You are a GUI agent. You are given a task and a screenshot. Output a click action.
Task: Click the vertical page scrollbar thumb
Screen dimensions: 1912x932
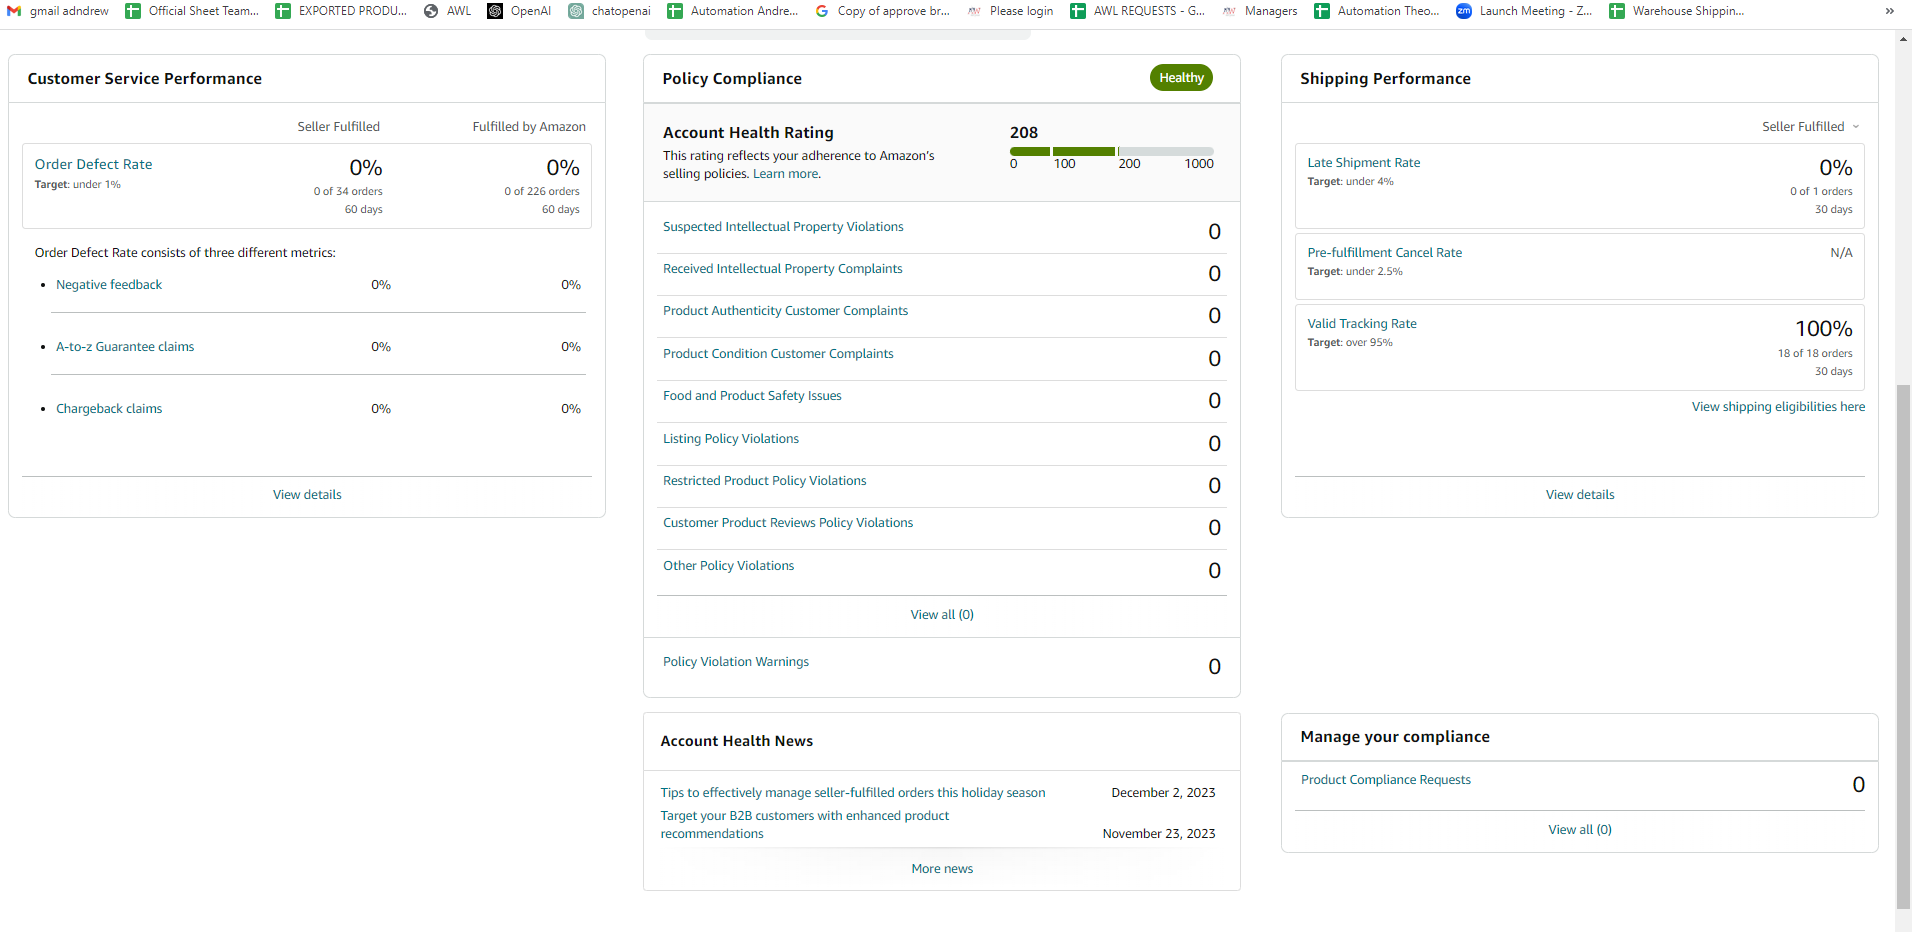(x=1904, y=645)
